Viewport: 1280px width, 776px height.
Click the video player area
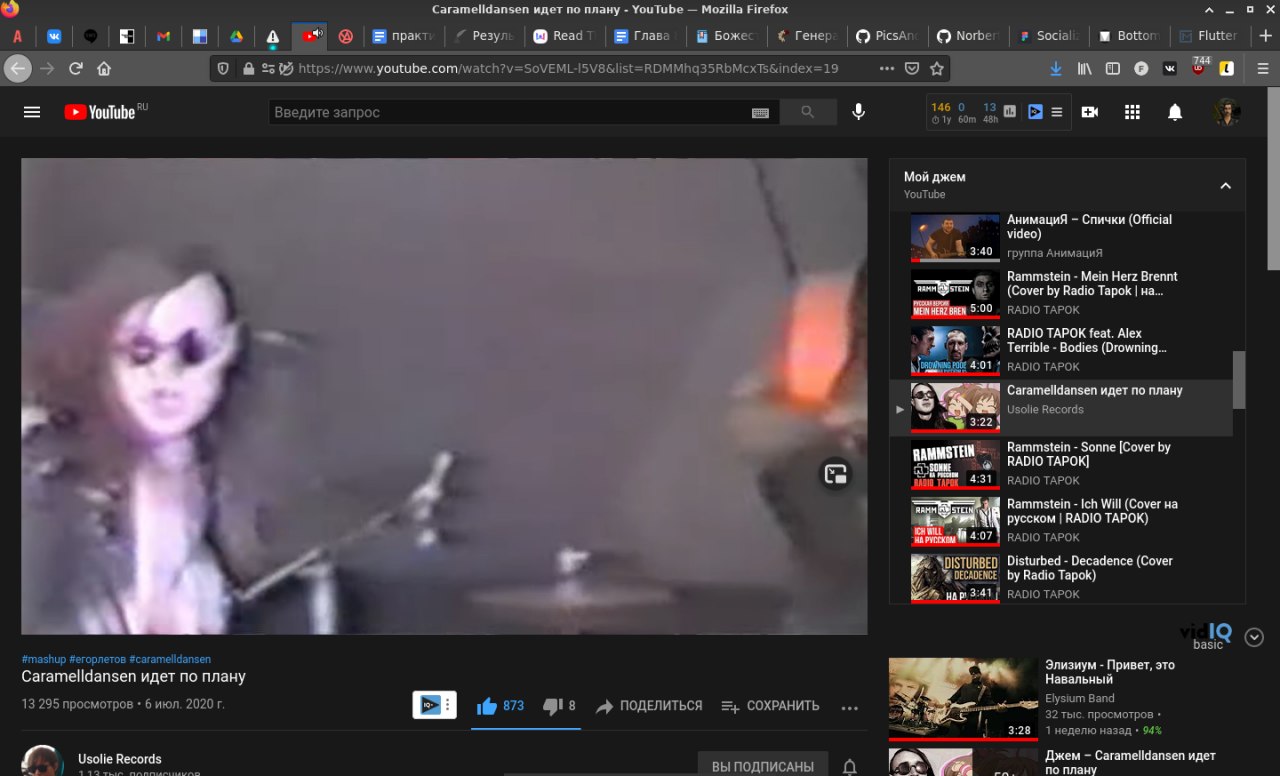click(444, 396)
